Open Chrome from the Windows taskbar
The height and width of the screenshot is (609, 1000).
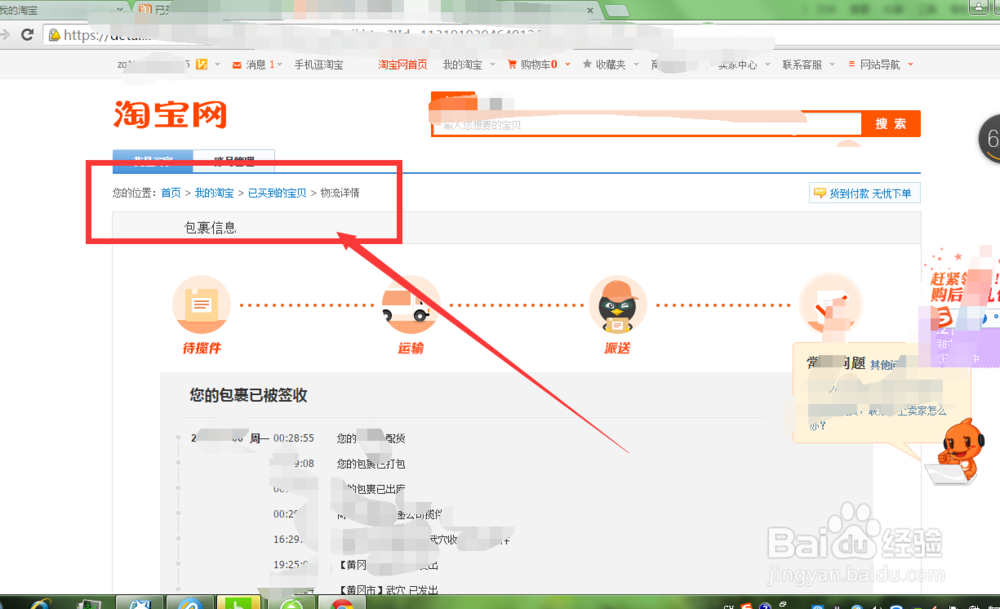point(341,603)
